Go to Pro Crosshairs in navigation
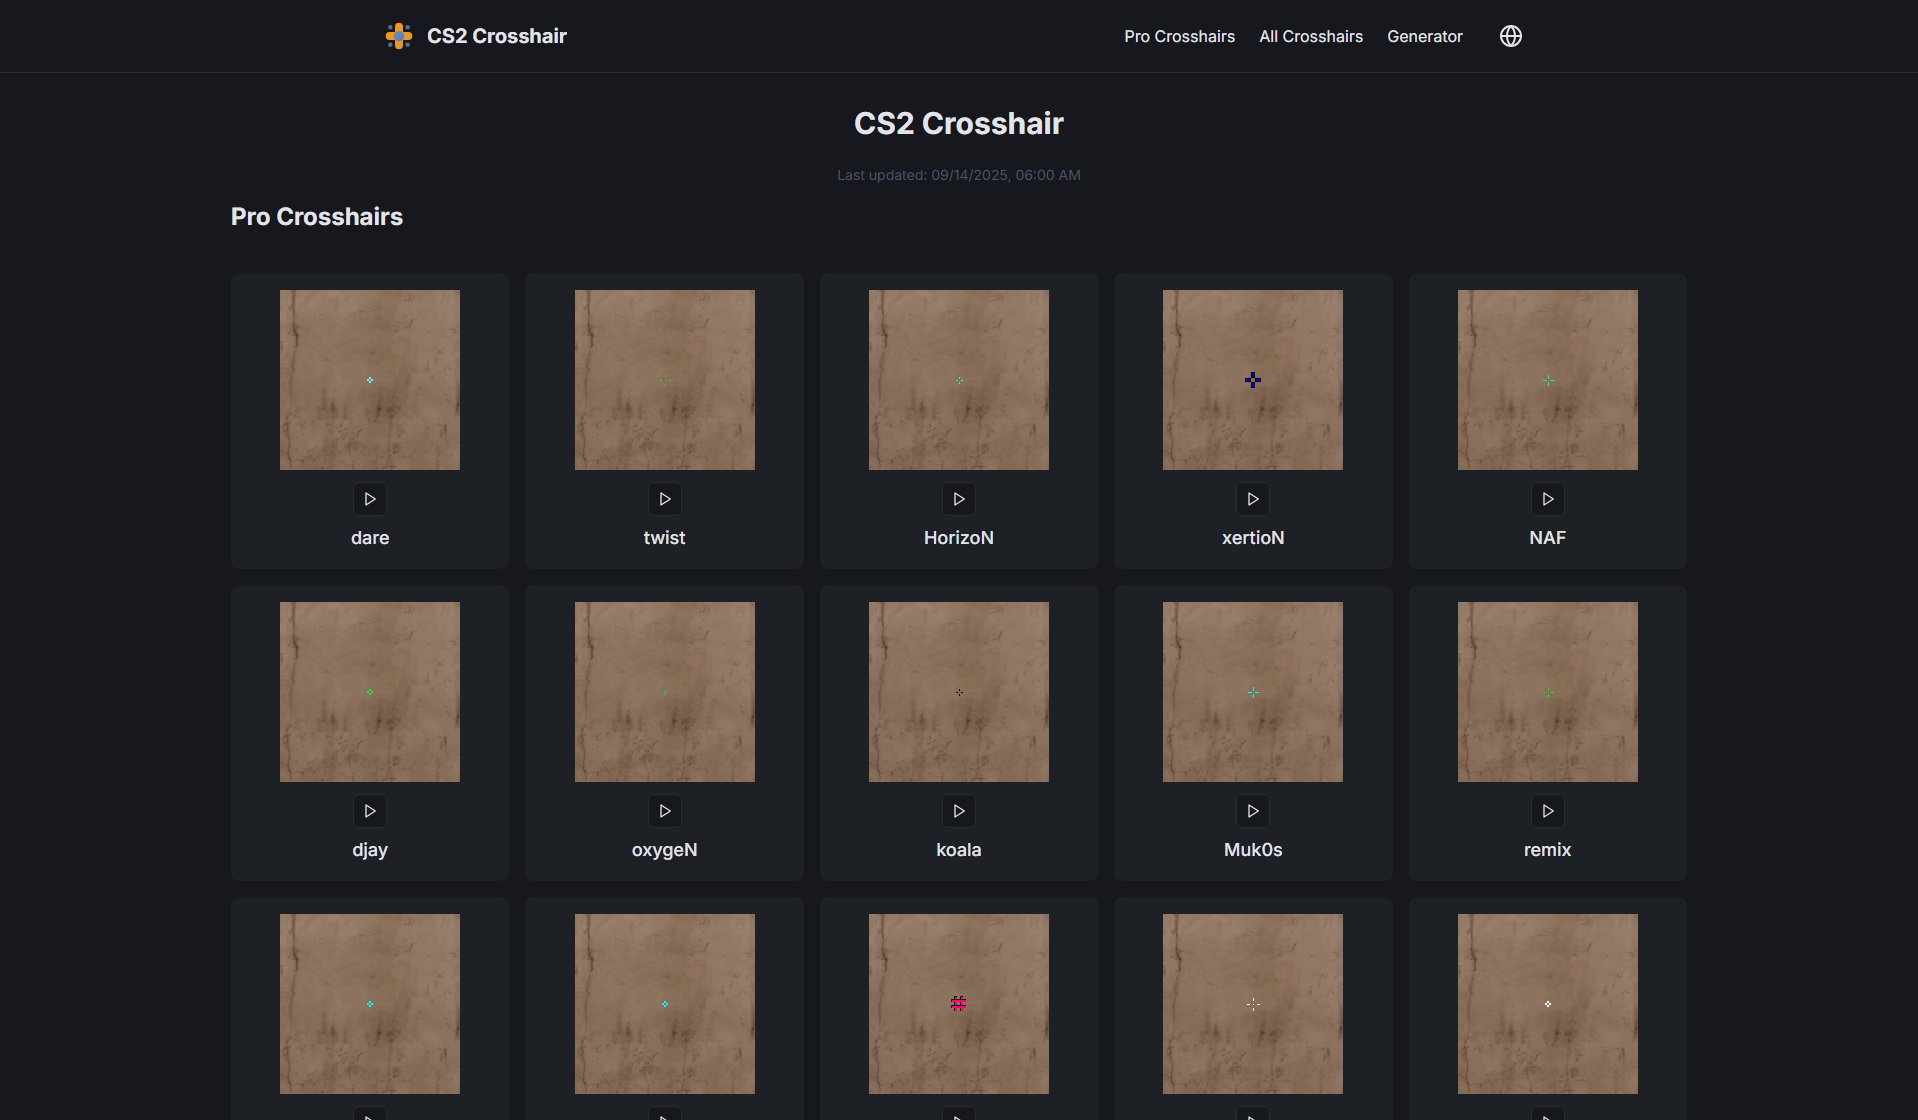The width and height of the screenshot is (1918, 1120). pos(1179,36)
